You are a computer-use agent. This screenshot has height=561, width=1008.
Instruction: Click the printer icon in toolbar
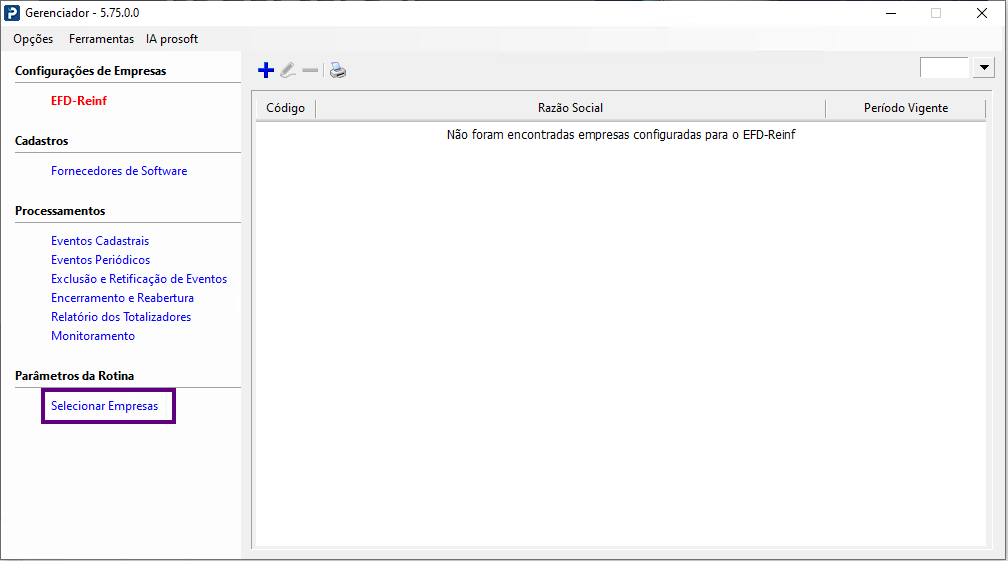338,70
